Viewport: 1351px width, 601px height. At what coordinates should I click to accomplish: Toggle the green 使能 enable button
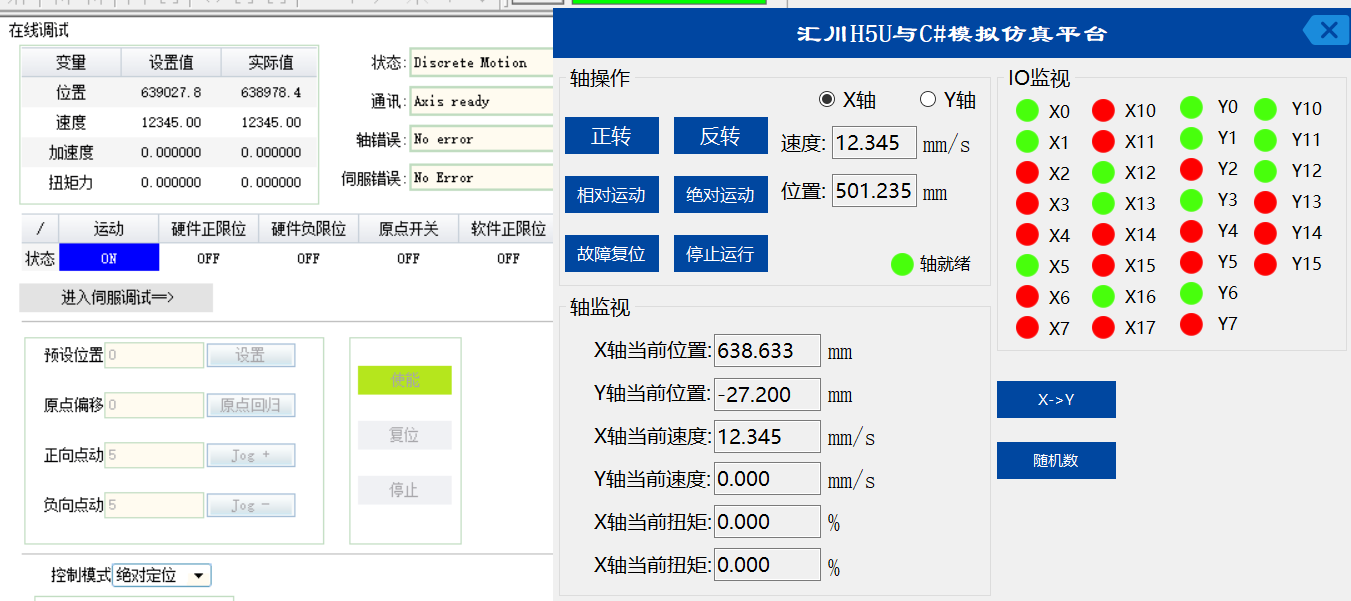[405, 380]
